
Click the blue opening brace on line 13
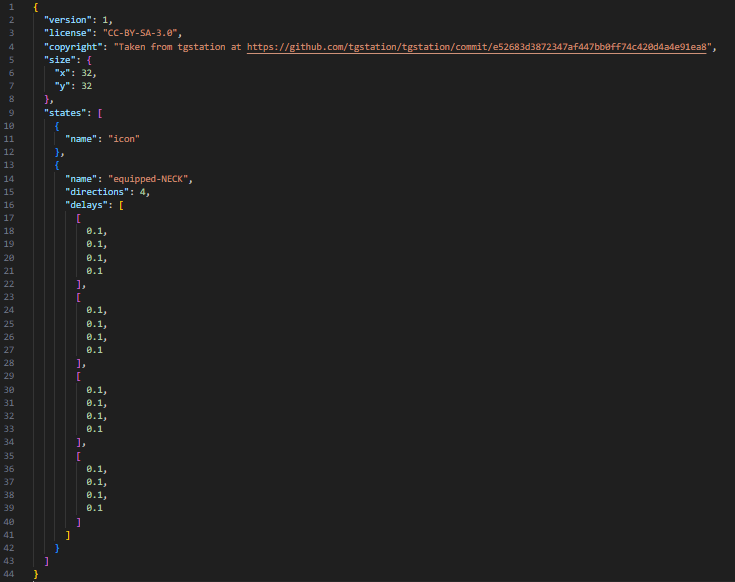pyautogui.click(x=57, y=165)
